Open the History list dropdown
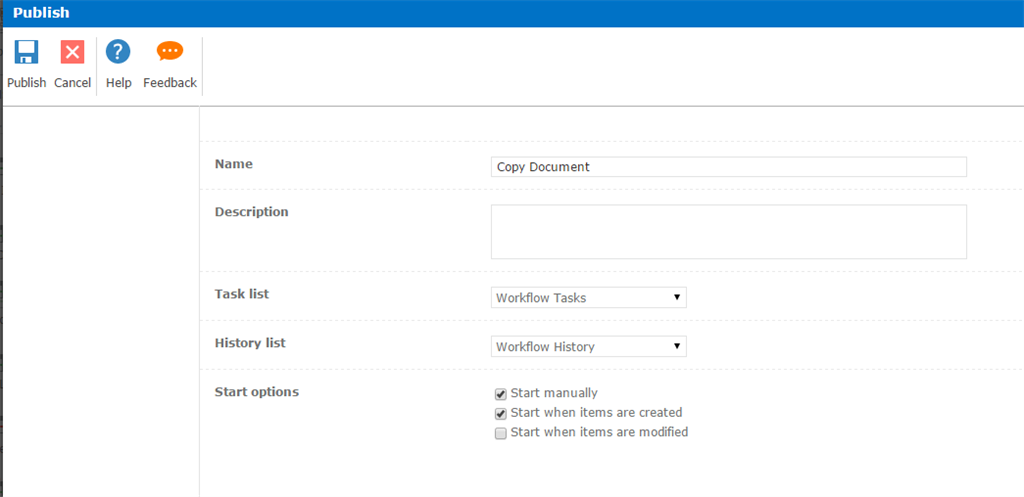This screenshot has width=1024, height=497. pyautogui.click(x=589, y=347)
